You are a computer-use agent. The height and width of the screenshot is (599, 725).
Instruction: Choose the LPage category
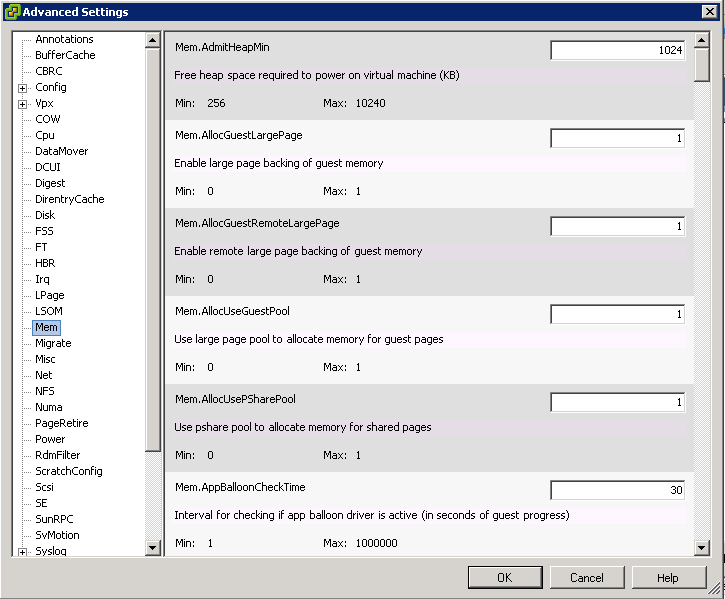[49, 295]
